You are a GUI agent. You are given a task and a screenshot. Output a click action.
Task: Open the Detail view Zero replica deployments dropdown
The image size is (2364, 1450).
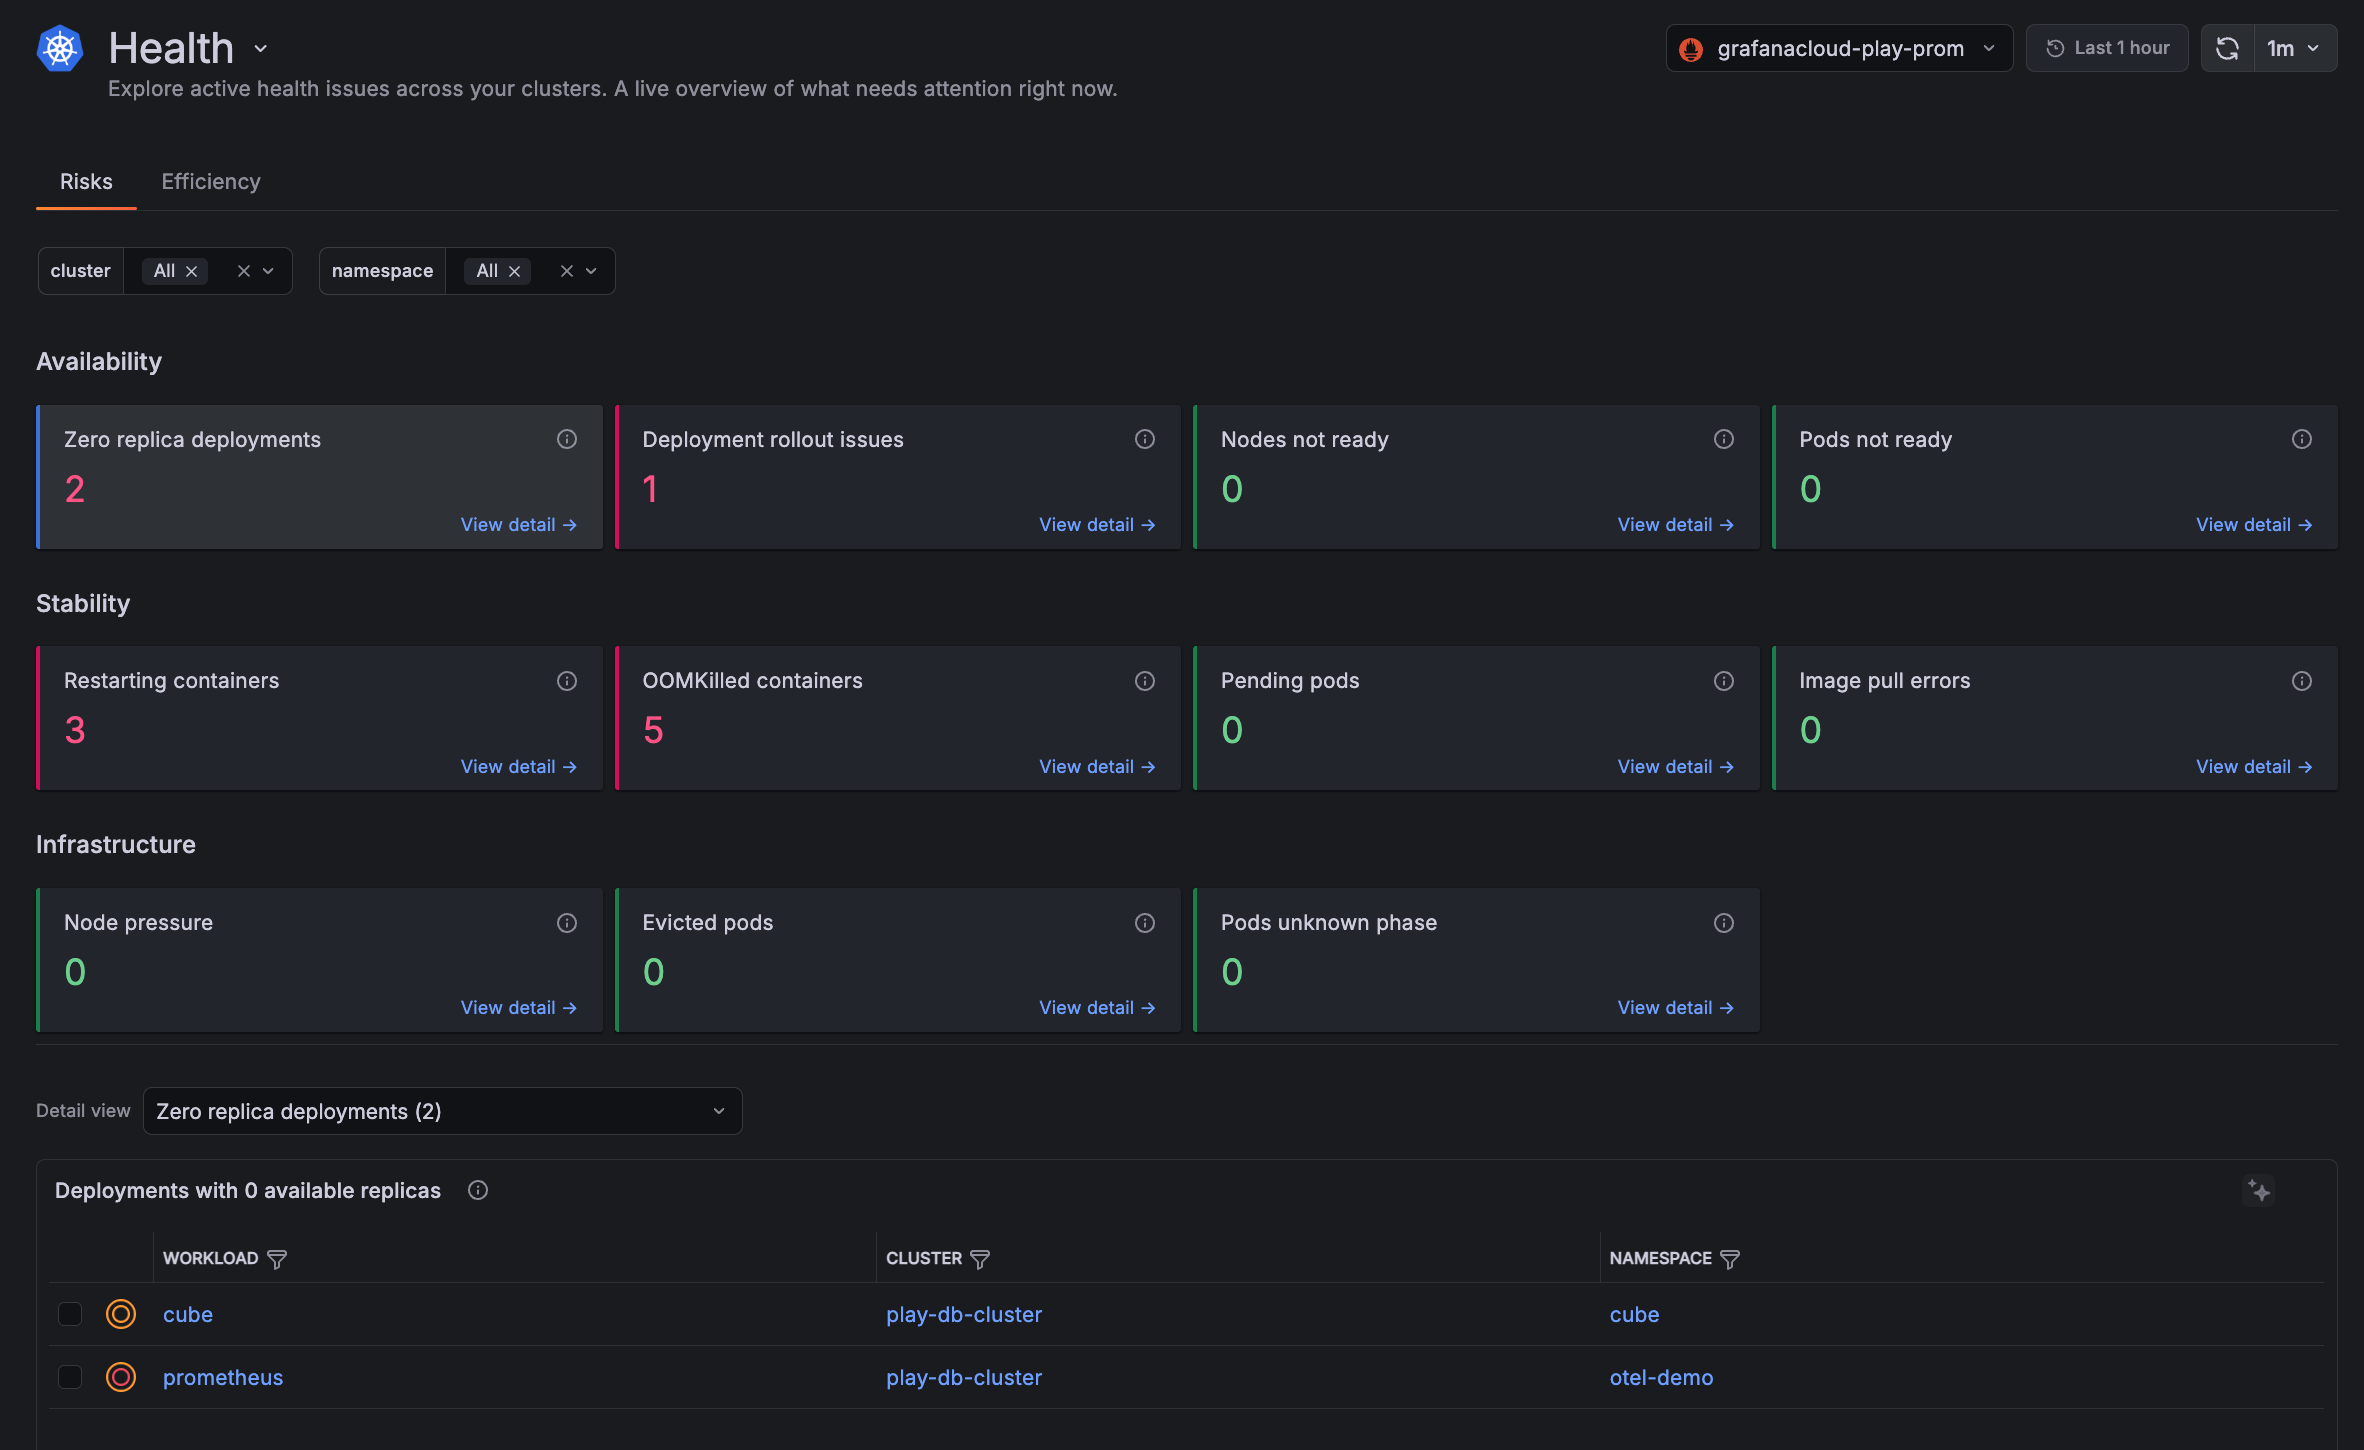coord(442,1111)
